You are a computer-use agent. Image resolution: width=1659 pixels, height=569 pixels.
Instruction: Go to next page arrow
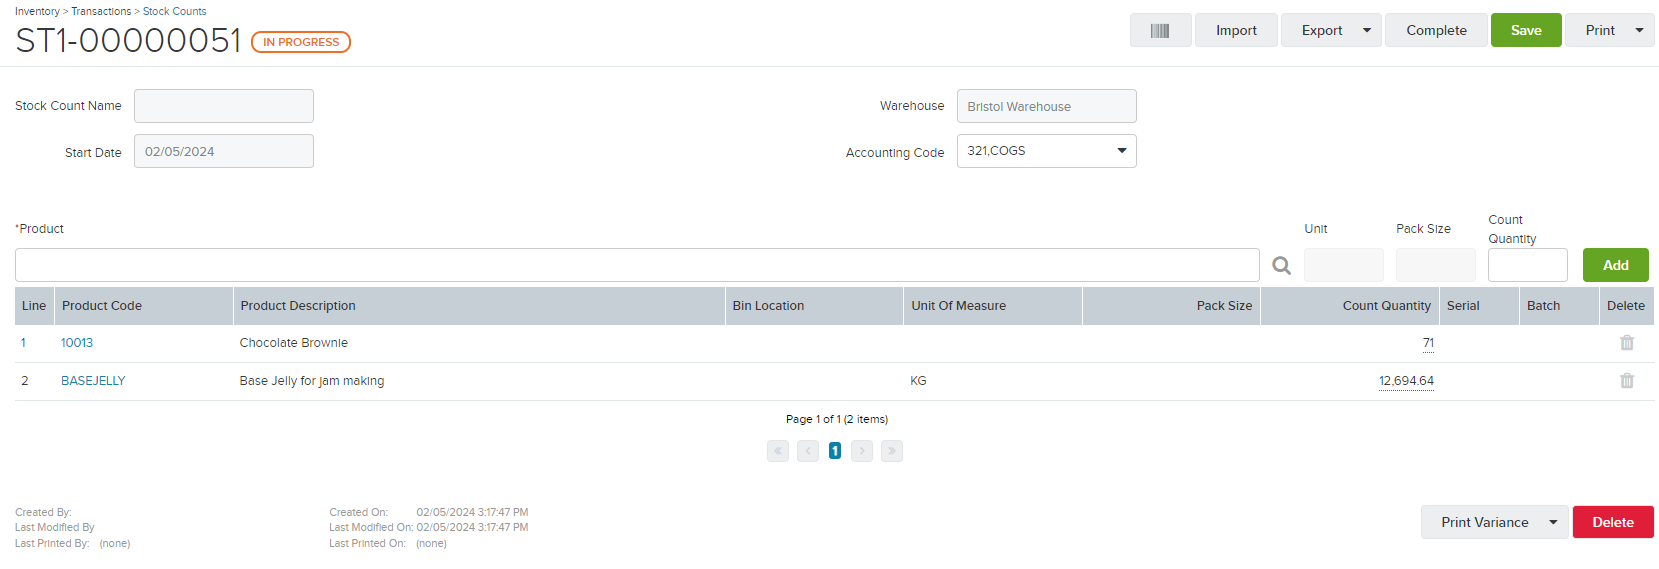tap(862, 451)
